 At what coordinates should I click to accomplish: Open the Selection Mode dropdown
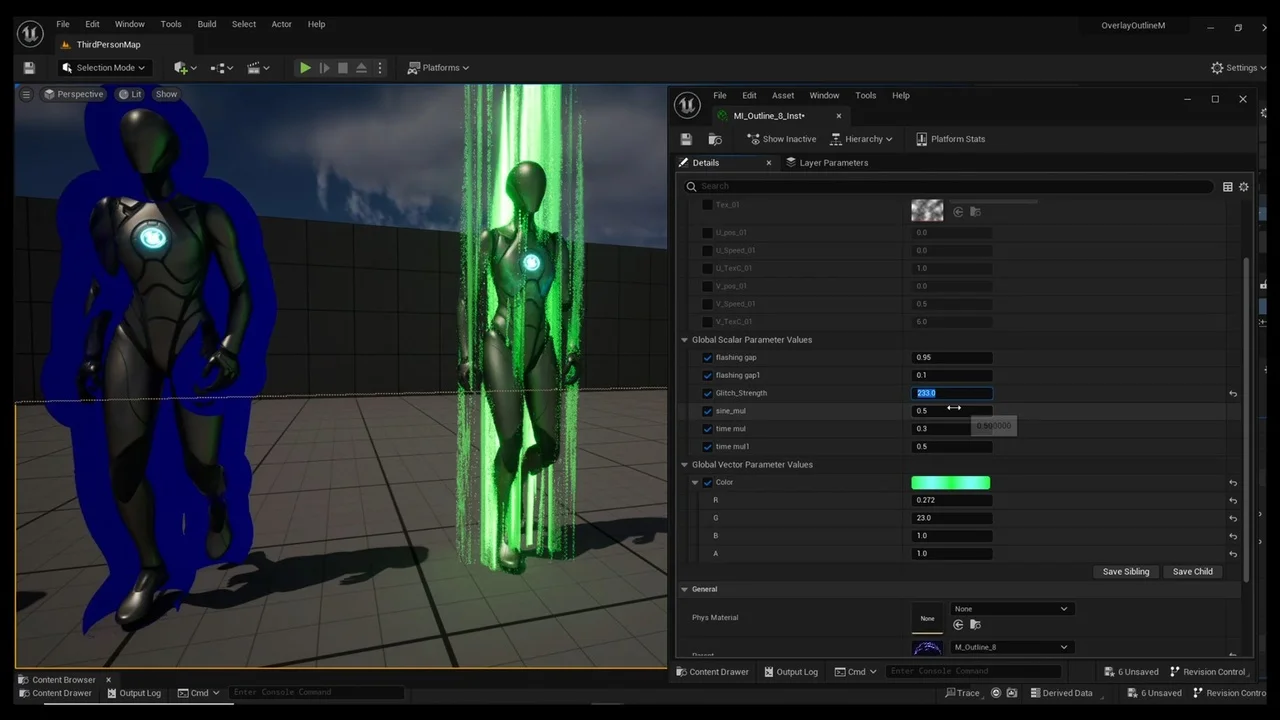(x=103, y=68)
